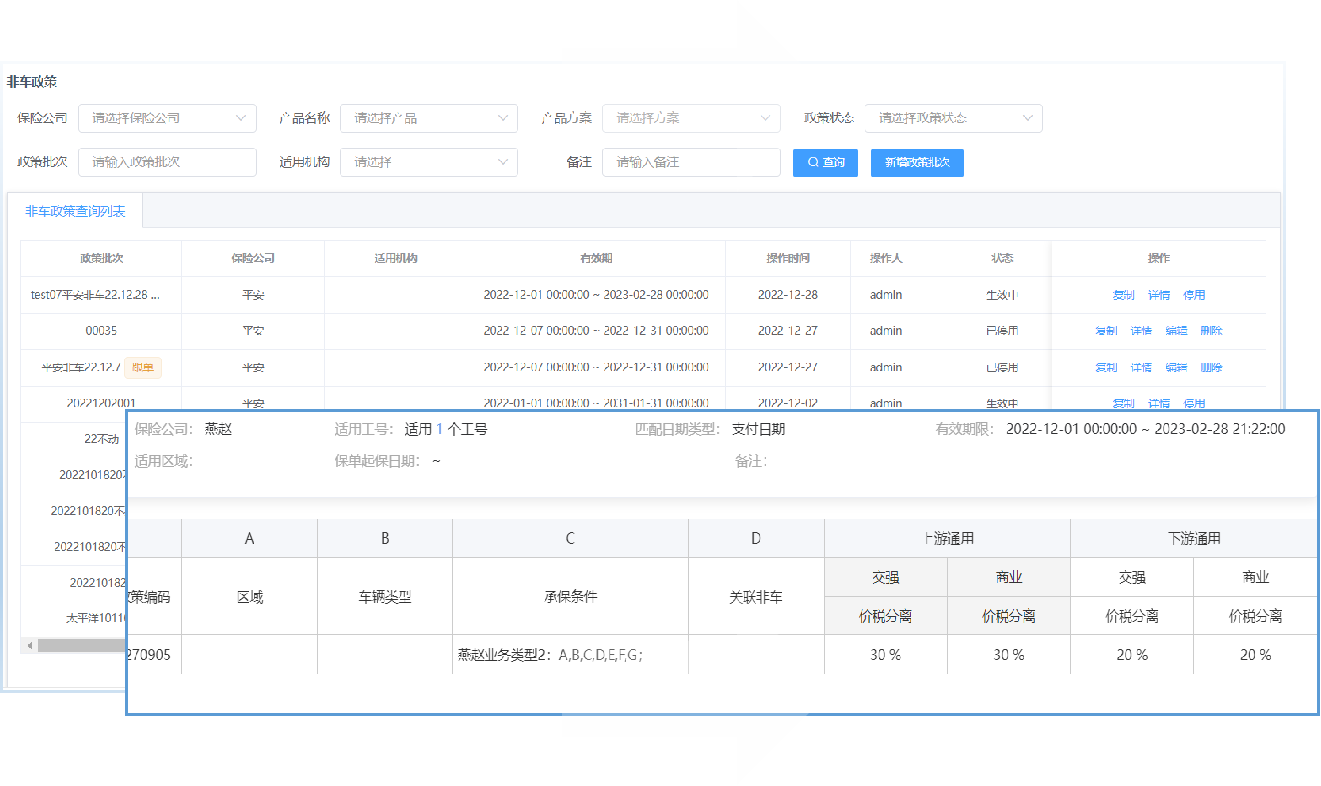Click 停用 in the test07 row
This screenshot has height=786, width=1321.
click(x=1194, y=295)
